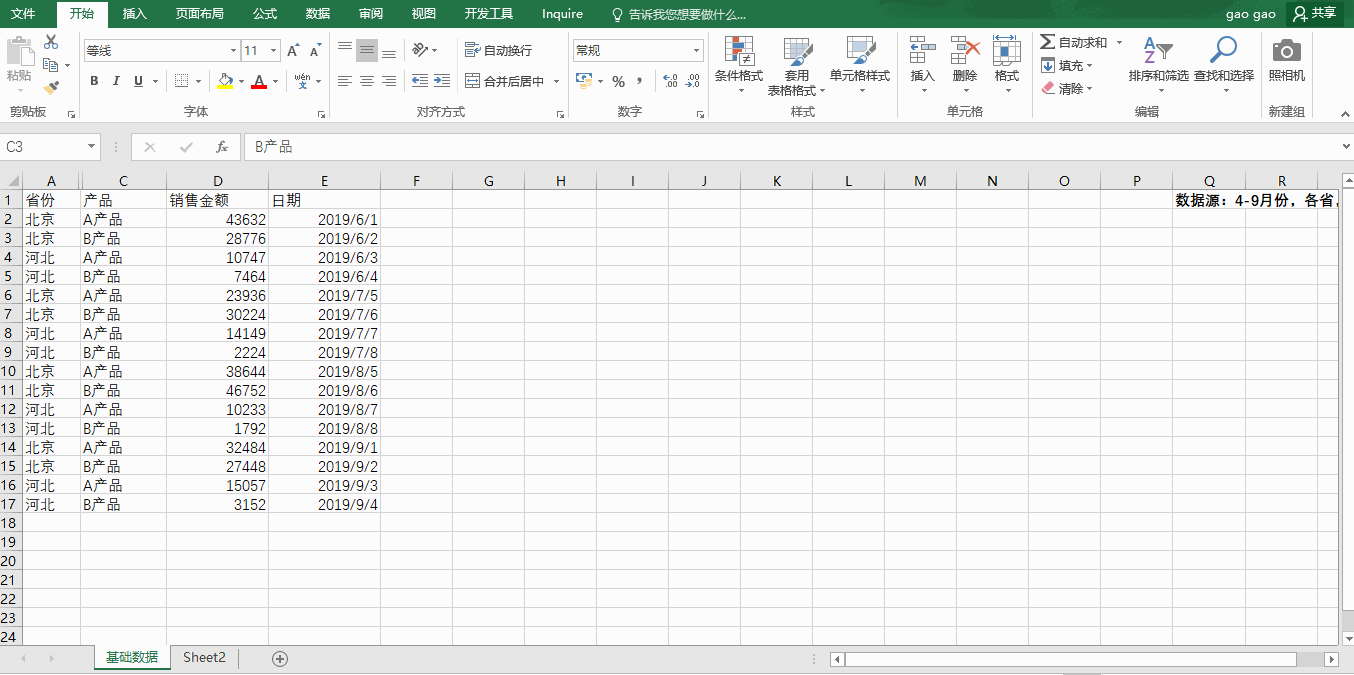
Task: Click the insert function fx icon
Action: pos(222,147)
